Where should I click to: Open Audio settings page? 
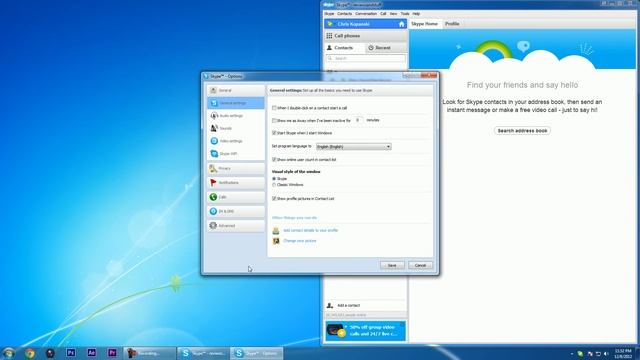tap(236, 116)
